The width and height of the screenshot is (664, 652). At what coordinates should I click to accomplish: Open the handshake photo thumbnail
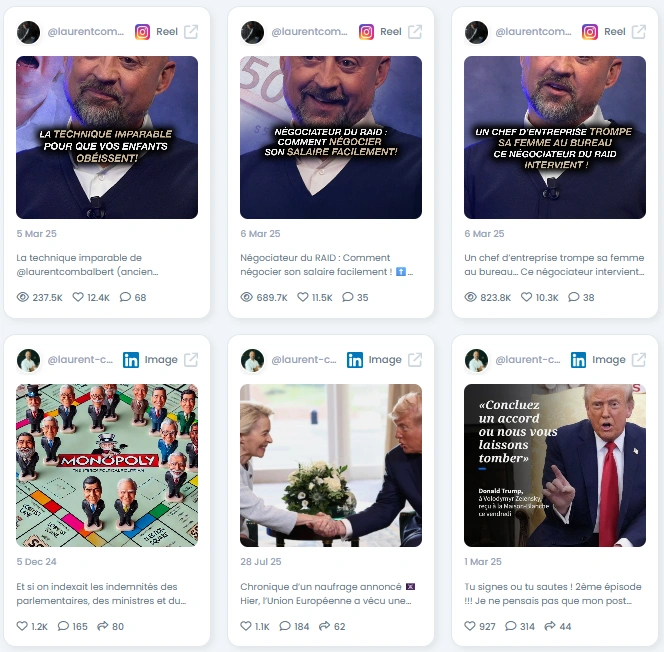tap(331, 465)
